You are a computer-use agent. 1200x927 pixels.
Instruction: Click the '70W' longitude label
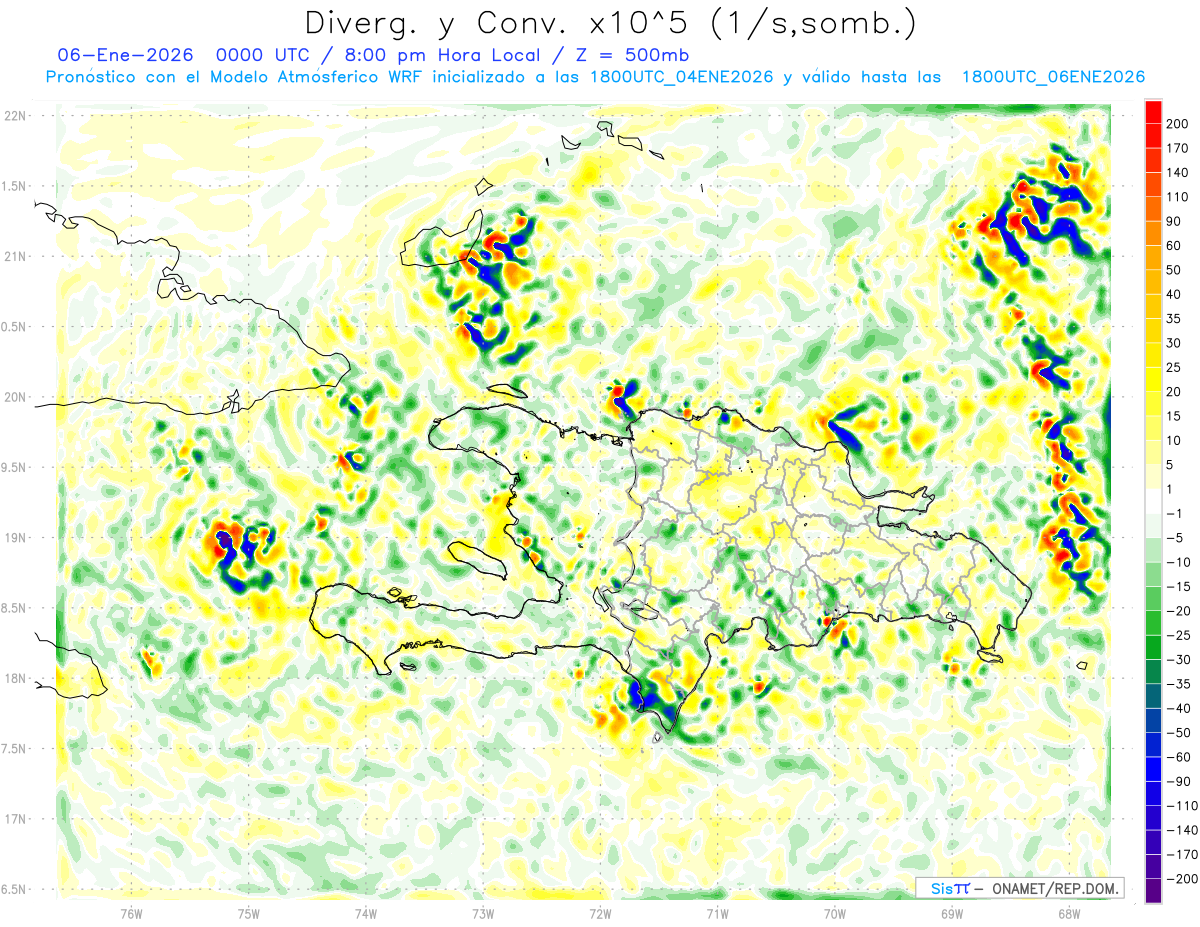[x=835, y=912]
